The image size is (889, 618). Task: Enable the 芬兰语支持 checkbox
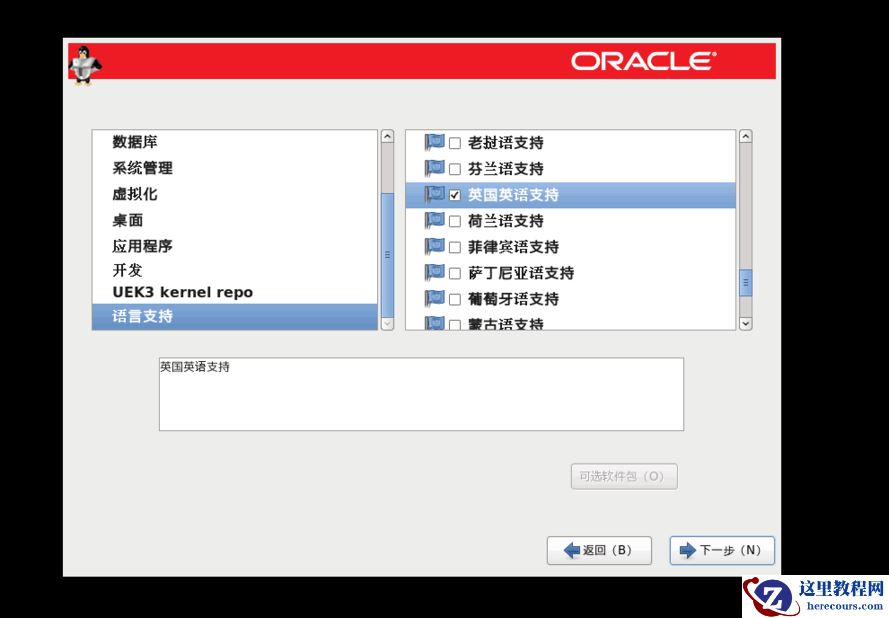[x=455, y=169]
